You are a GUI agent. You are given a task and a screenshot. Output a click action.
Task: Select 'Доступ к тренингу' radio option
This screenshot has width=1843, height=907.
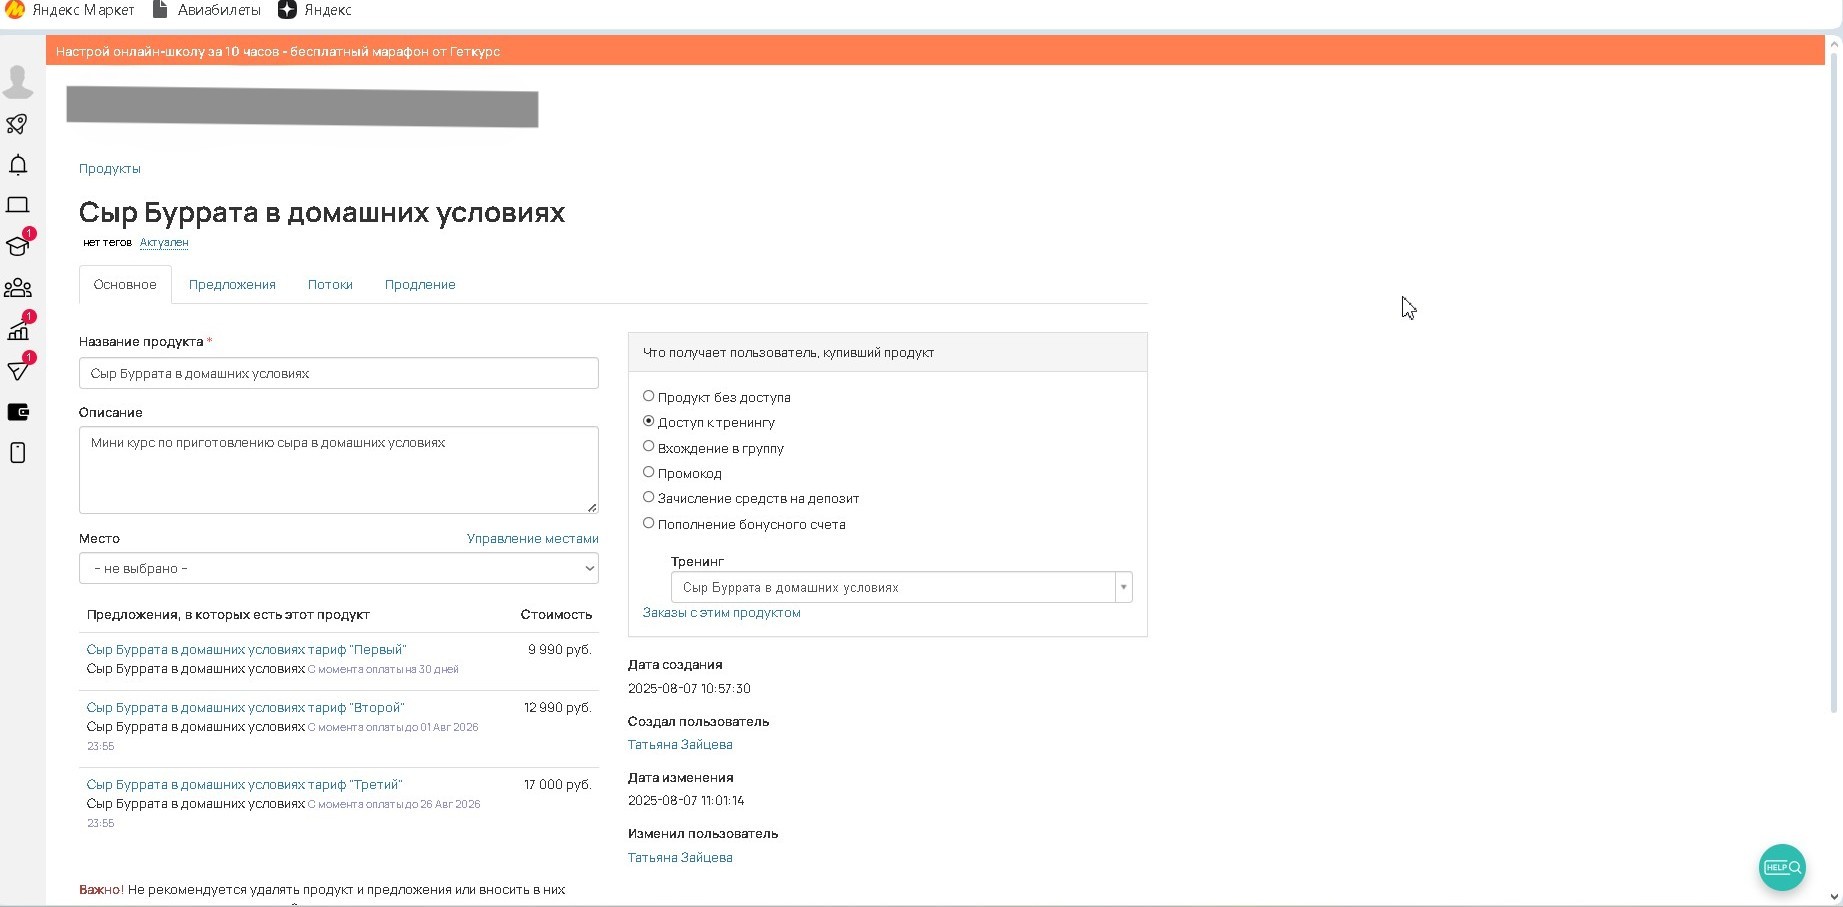click(x=648, y=421)
